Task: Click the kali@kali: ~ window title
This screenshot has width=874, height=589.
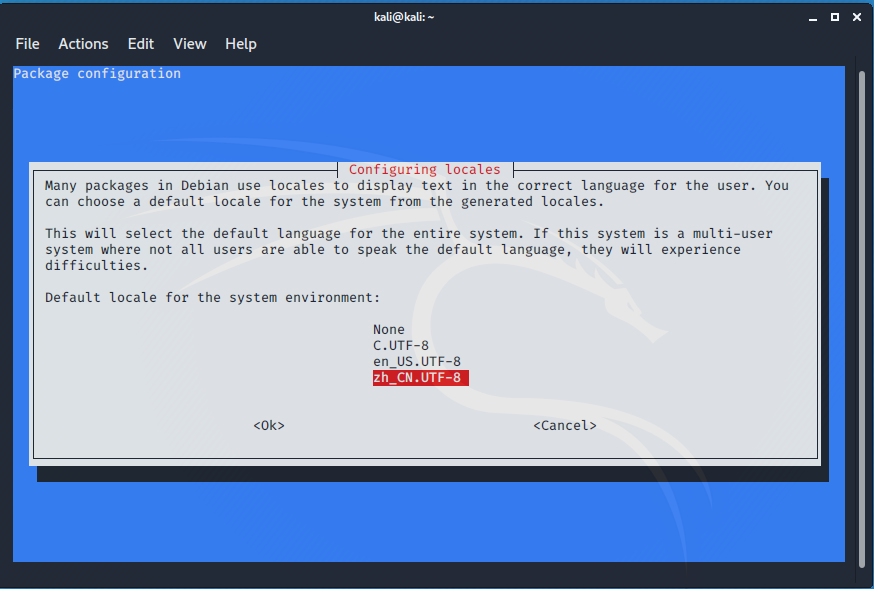Action: pos(404,17)
